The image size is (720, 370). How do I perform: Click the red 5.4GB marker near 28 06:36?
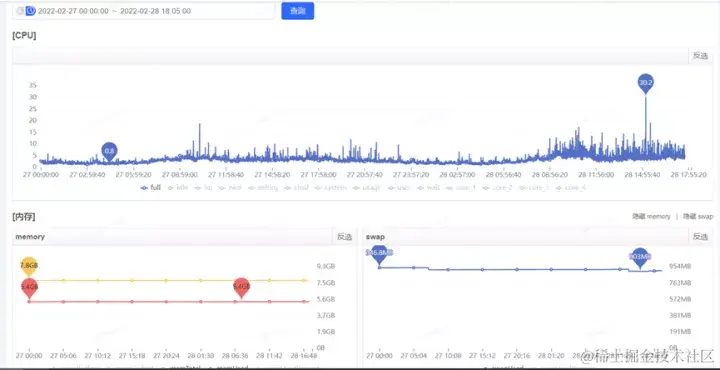[x=241, y=287]
